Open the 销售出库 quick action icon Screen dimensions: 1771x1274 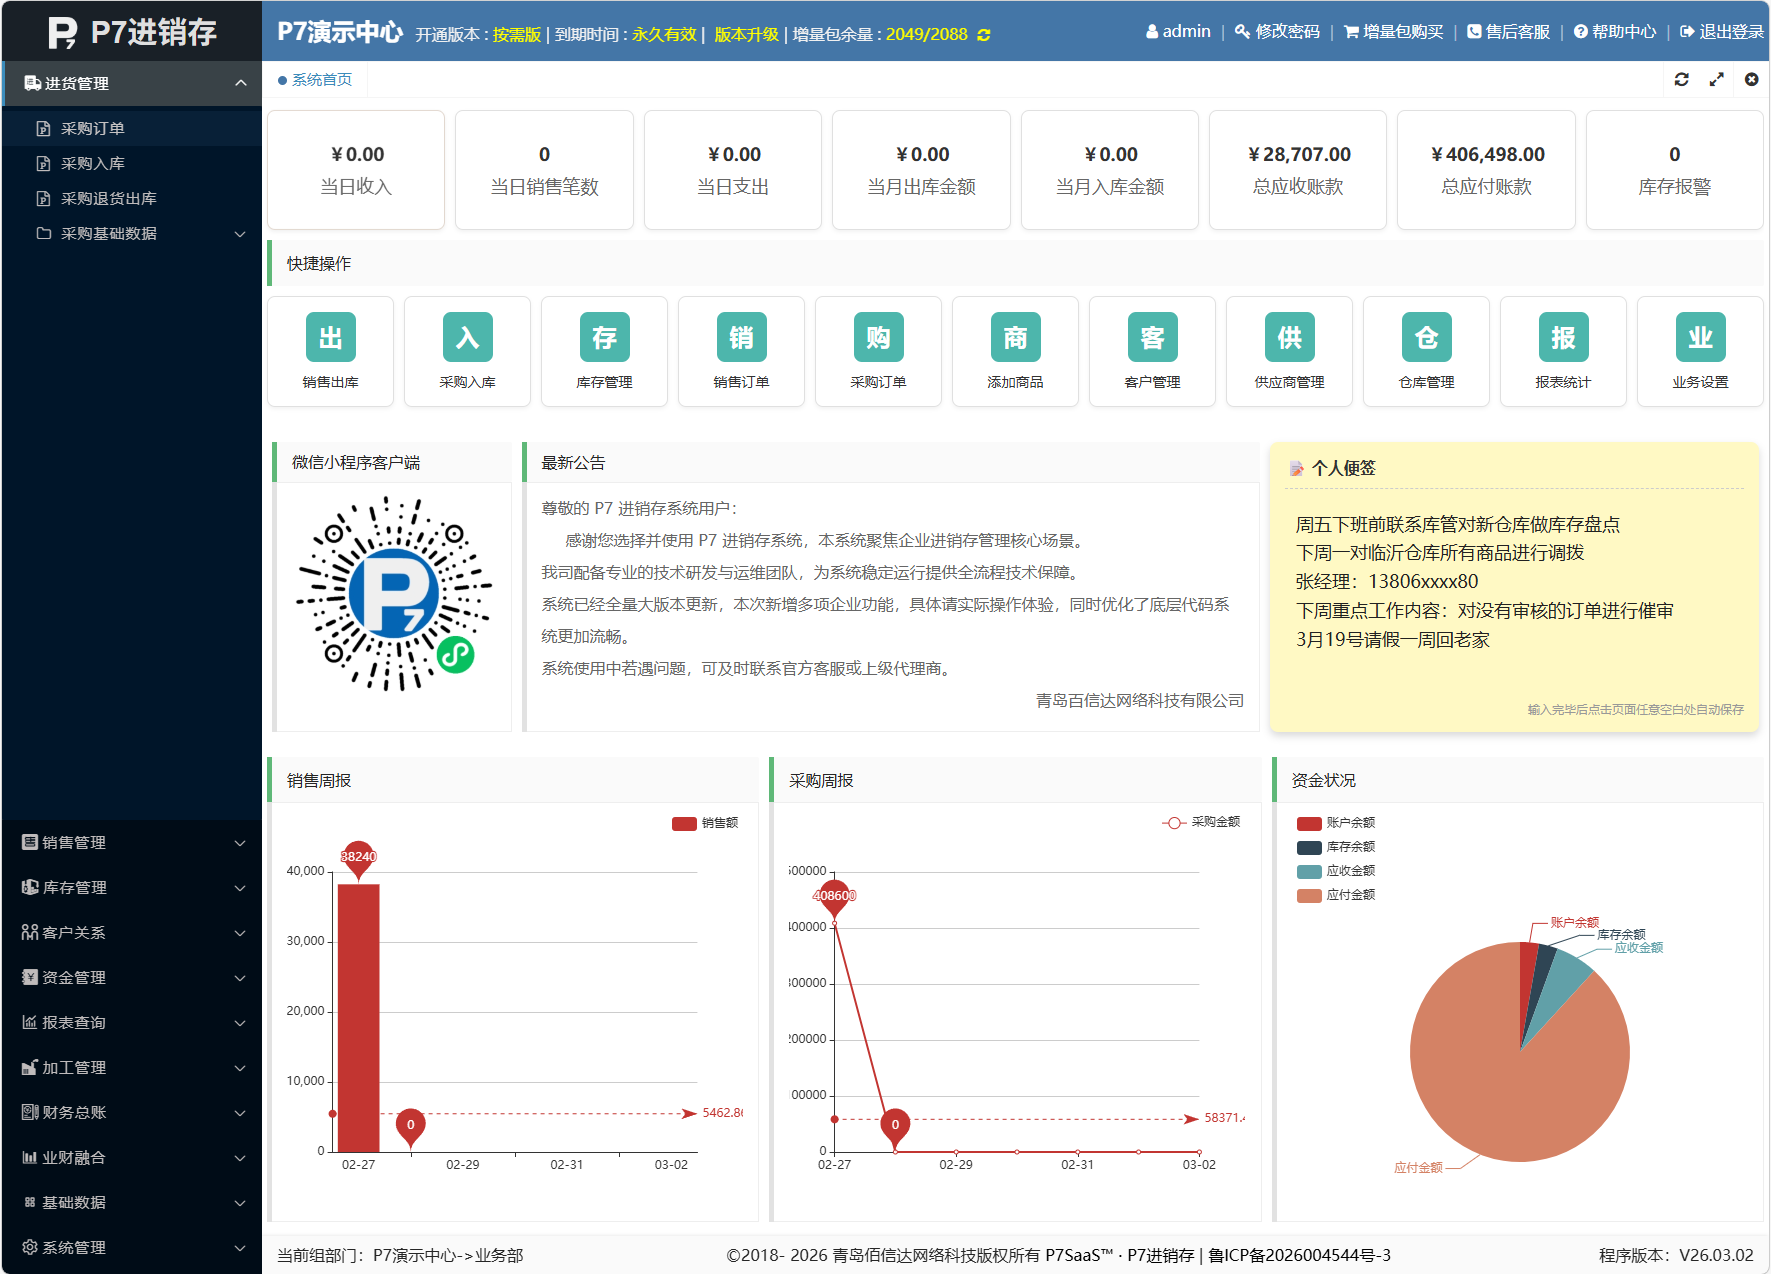pos(330,339)
